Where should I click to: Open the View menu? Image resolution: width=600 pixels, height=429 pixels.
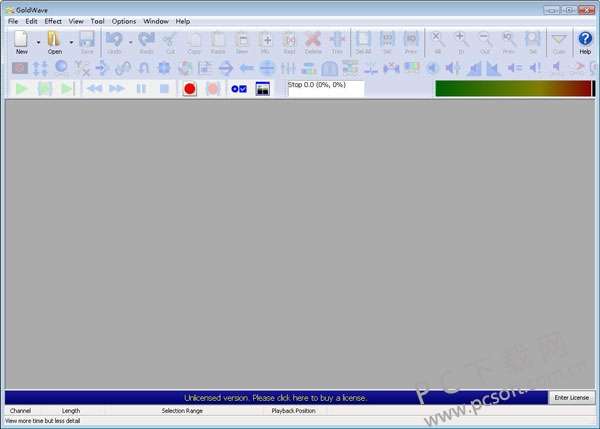(x=76, y=21)
